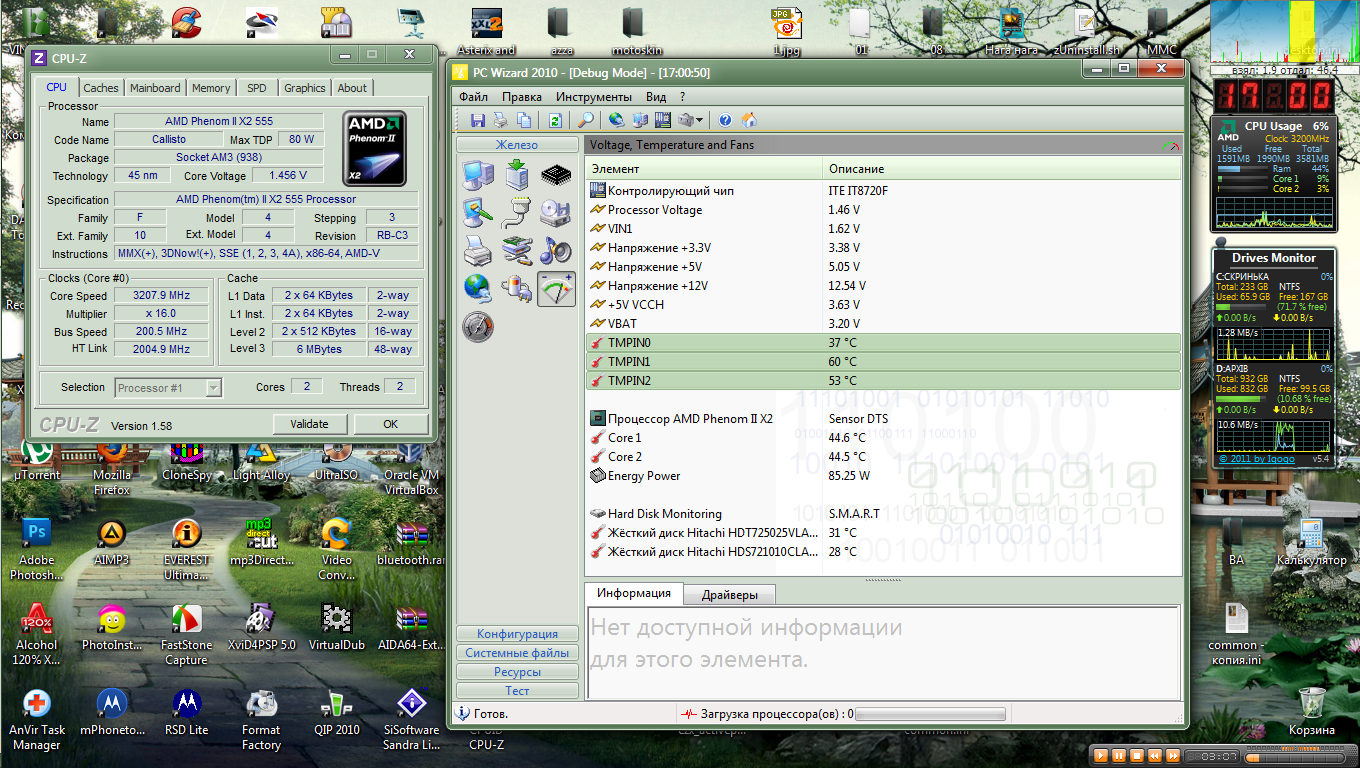Screen dimensions: 1360x768
Task: Expand the Системные файлы section
Action: pyautogui.click(x=517, y=653)
